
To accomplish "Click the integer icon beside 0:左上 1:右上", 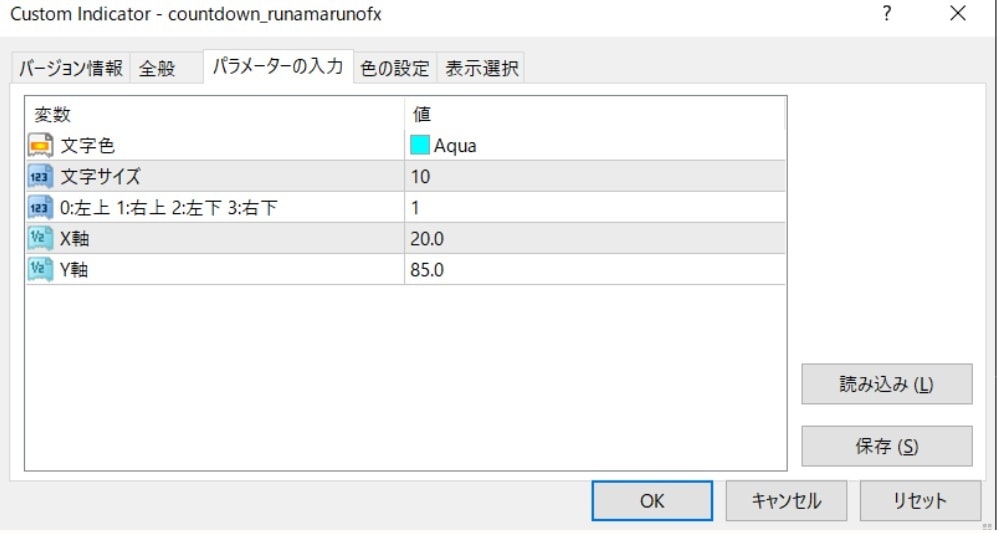I will pos(40,208).
